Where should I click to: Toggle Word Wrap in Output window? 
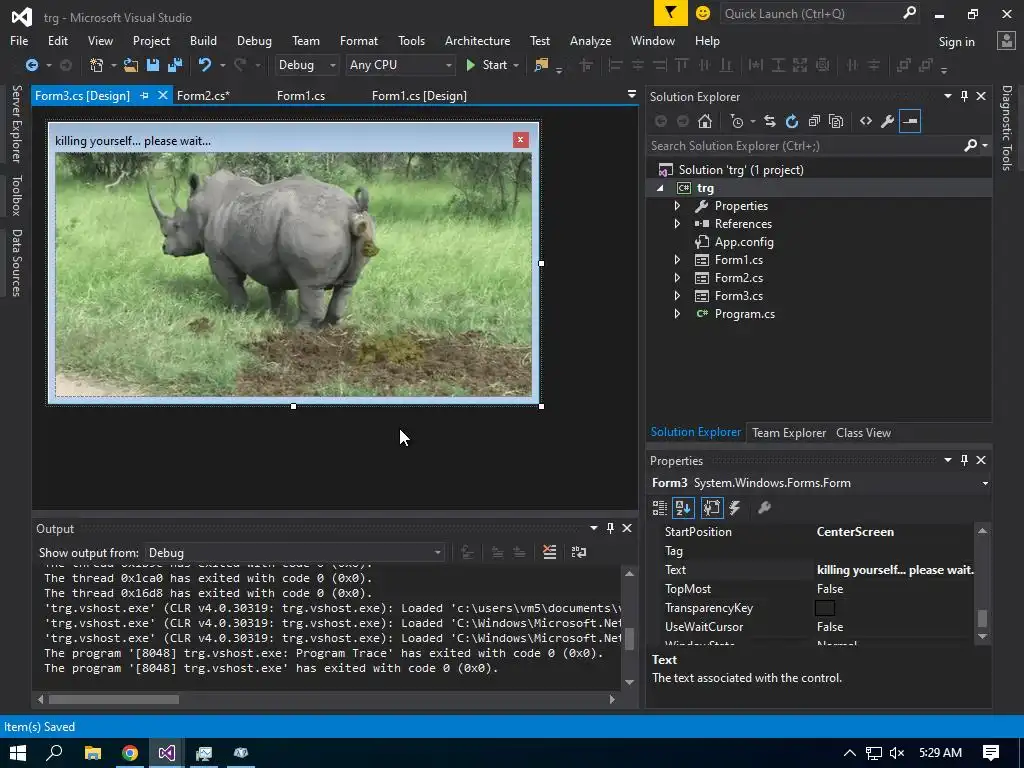point(579,552)
